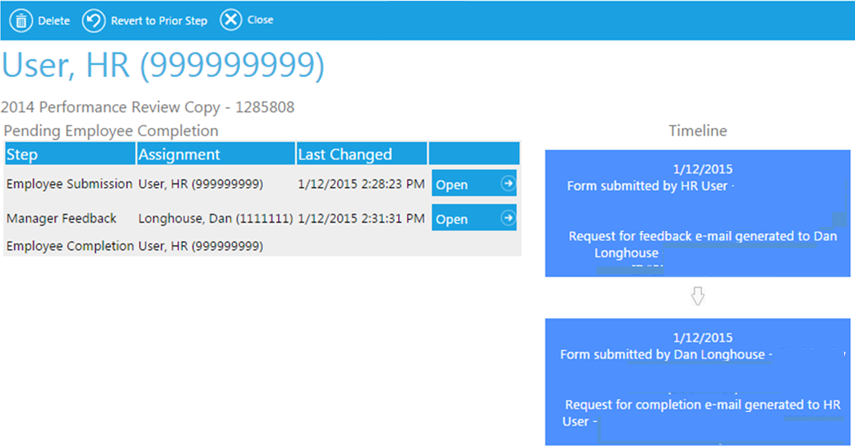
Task: Click arrow icon in Employee Submission Open button
Action: pyautogui.click(x=507, y=184)
